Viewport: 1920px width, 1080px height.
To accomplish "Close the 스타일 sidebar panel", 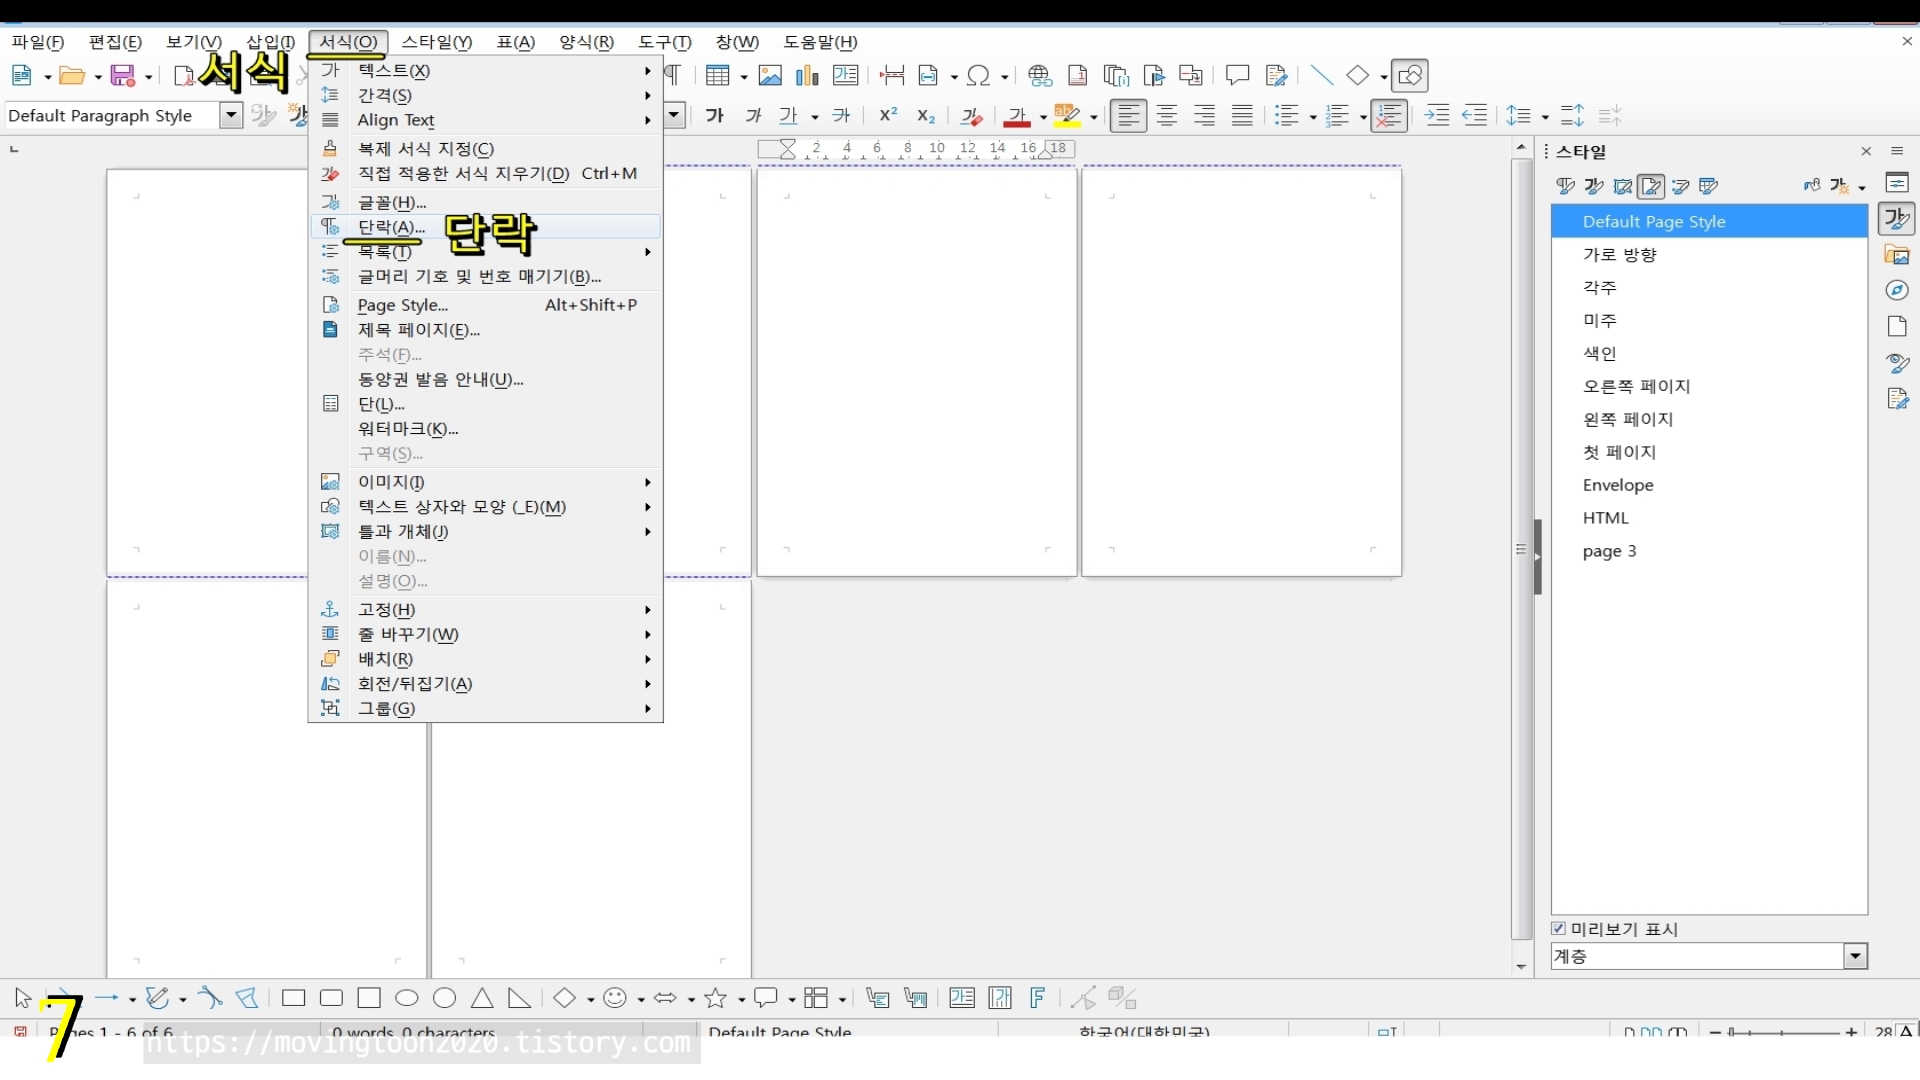I will click(1866, 151).
